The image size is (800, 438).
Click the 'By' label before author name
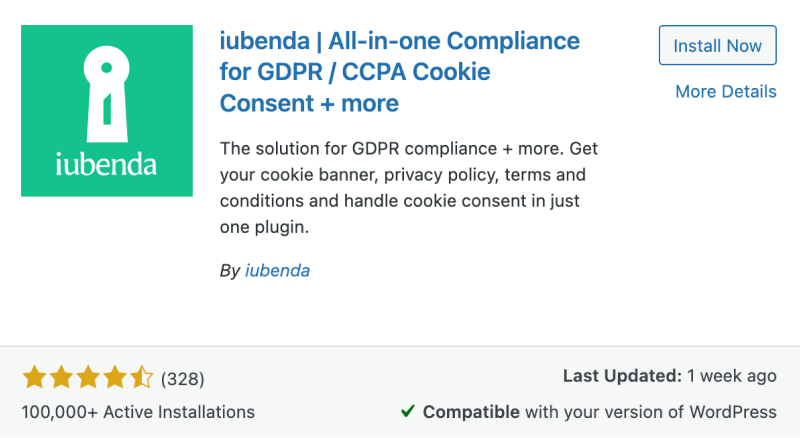pyautogui.click(x=229, y=270)
